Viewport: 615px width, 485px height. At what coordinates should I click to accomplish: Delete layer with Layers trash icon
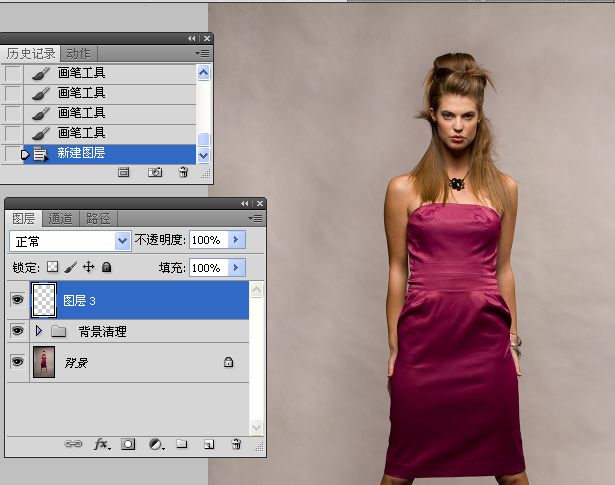pyautogui.click(x=236, y=443)
